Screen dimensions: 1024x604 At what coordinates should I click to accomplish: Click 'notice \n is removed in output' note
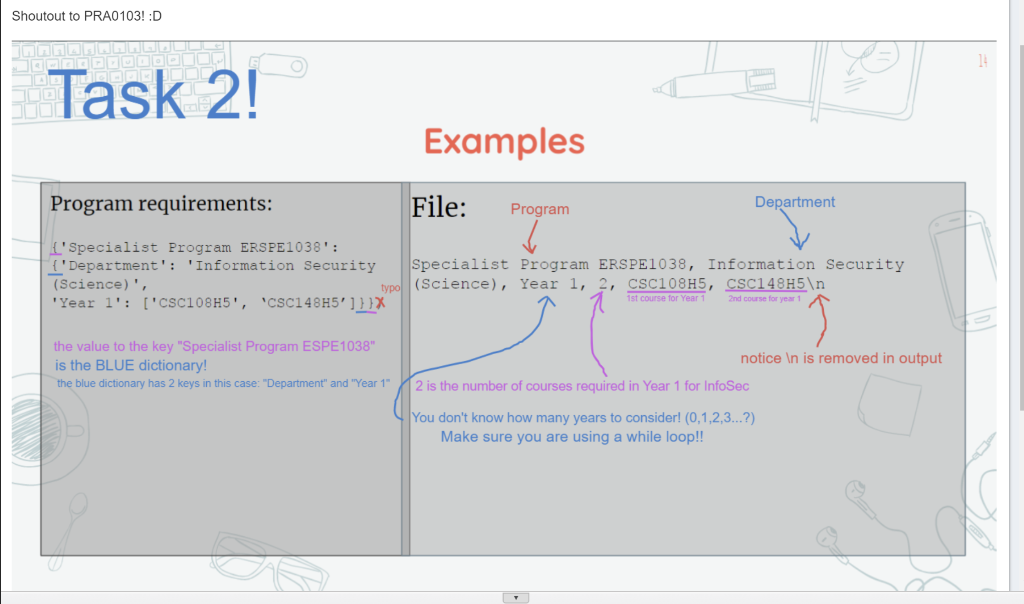pyautogui.click(x=841, y=358)
